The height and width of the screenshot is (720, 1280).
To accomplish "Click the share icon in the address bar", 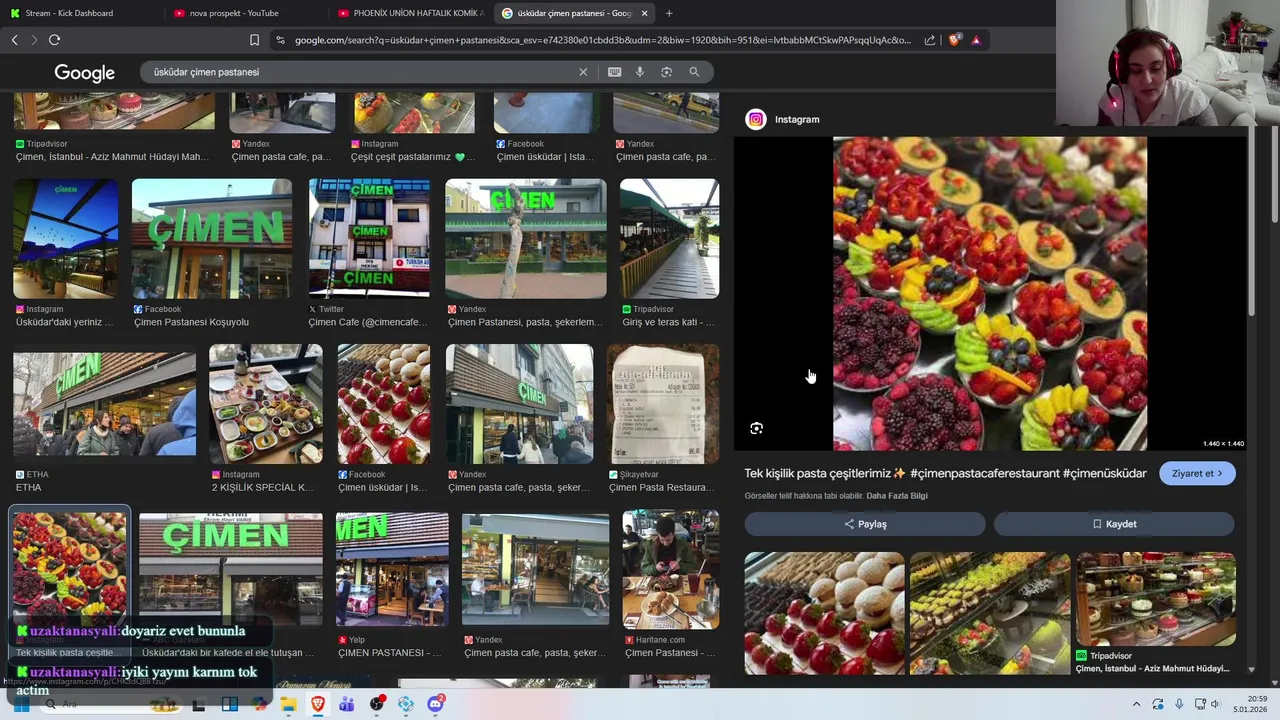I will click(x=930, y=40).
